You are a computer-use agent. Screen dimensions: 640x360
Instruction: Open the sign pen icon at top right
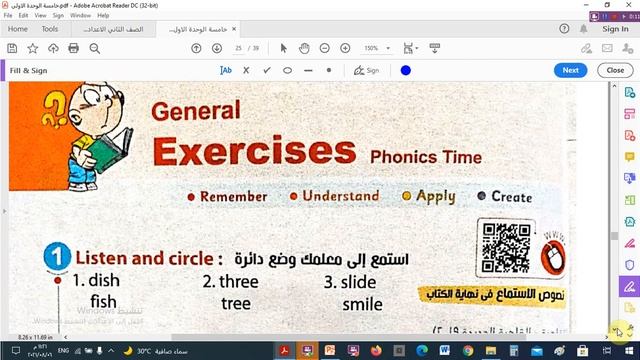click(587, 48)
